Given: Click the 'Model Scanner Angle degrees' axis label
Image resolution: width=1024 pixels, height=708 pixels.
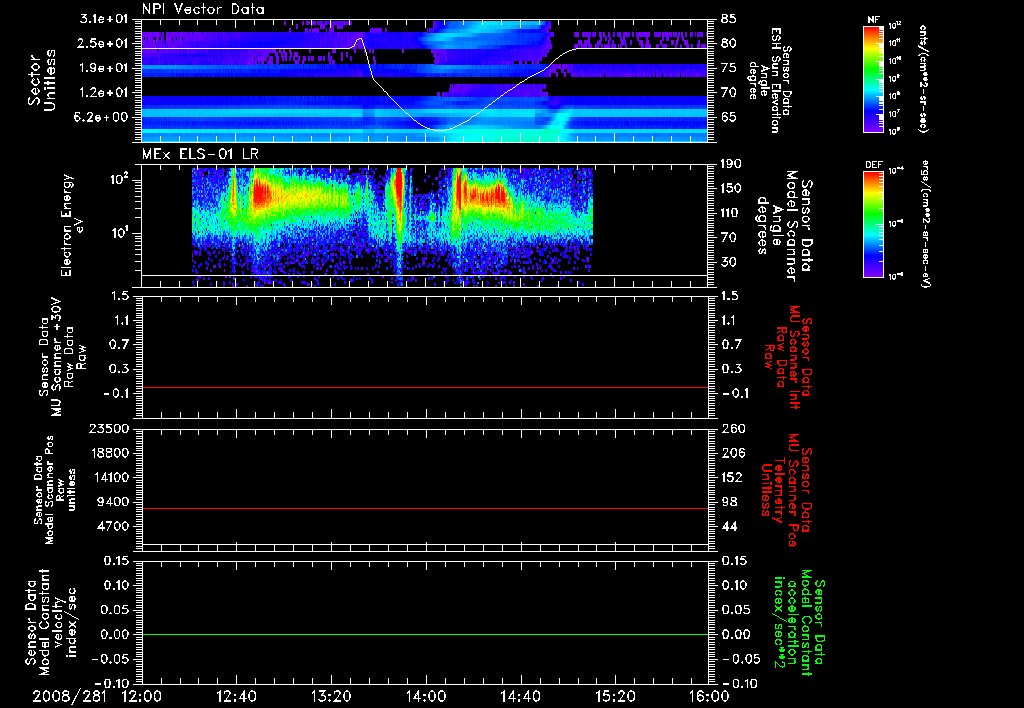Looking at the screenshot, I should pyautogui.click(x=785, y=226).
